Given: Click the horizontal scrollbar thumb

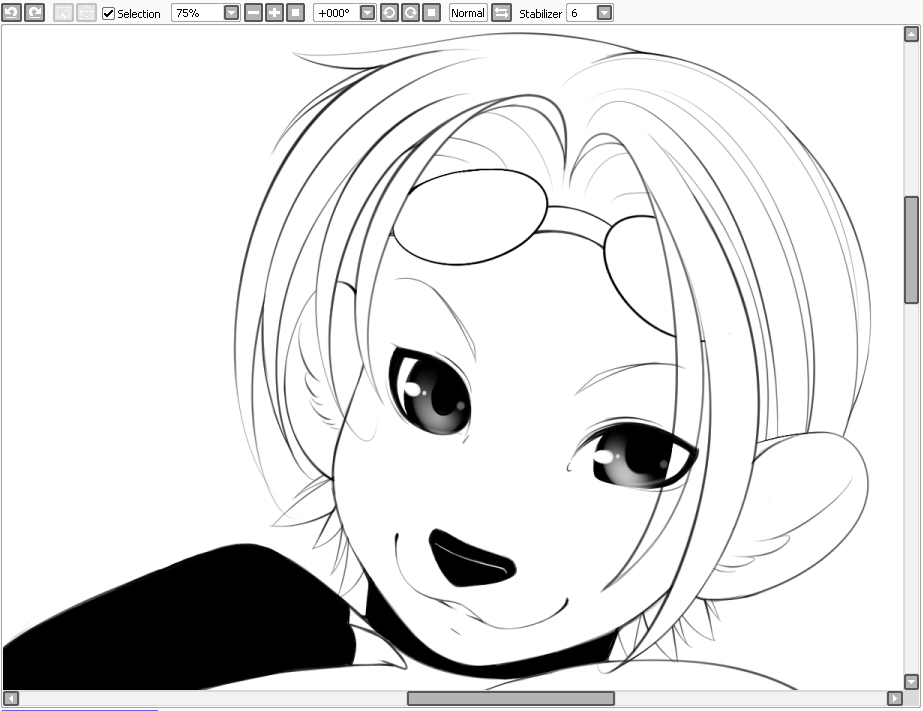Looking at the screenshot, I should point(510,698).
